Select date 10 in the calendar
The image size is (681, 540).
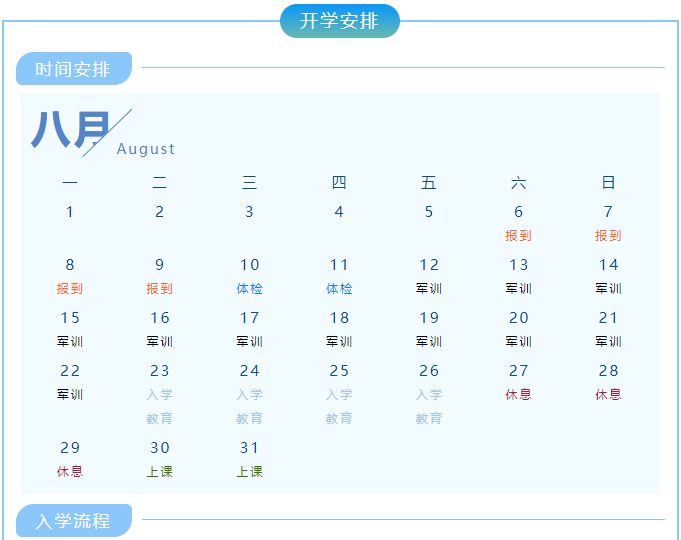coord(249,265)
